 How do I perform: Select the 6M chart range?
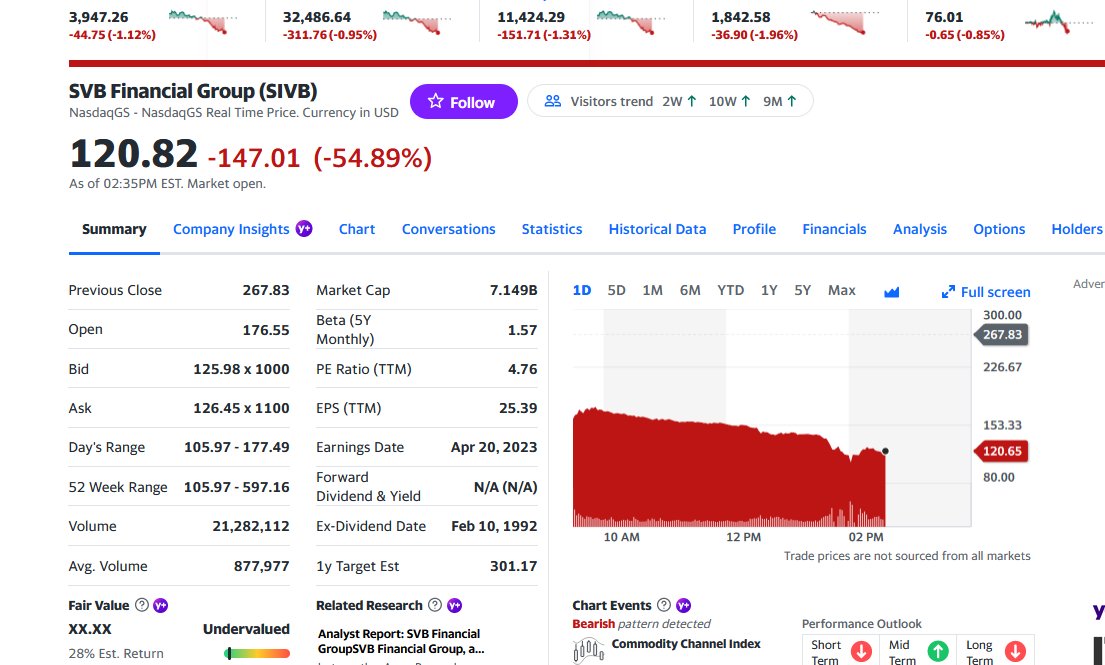[690, 290]
